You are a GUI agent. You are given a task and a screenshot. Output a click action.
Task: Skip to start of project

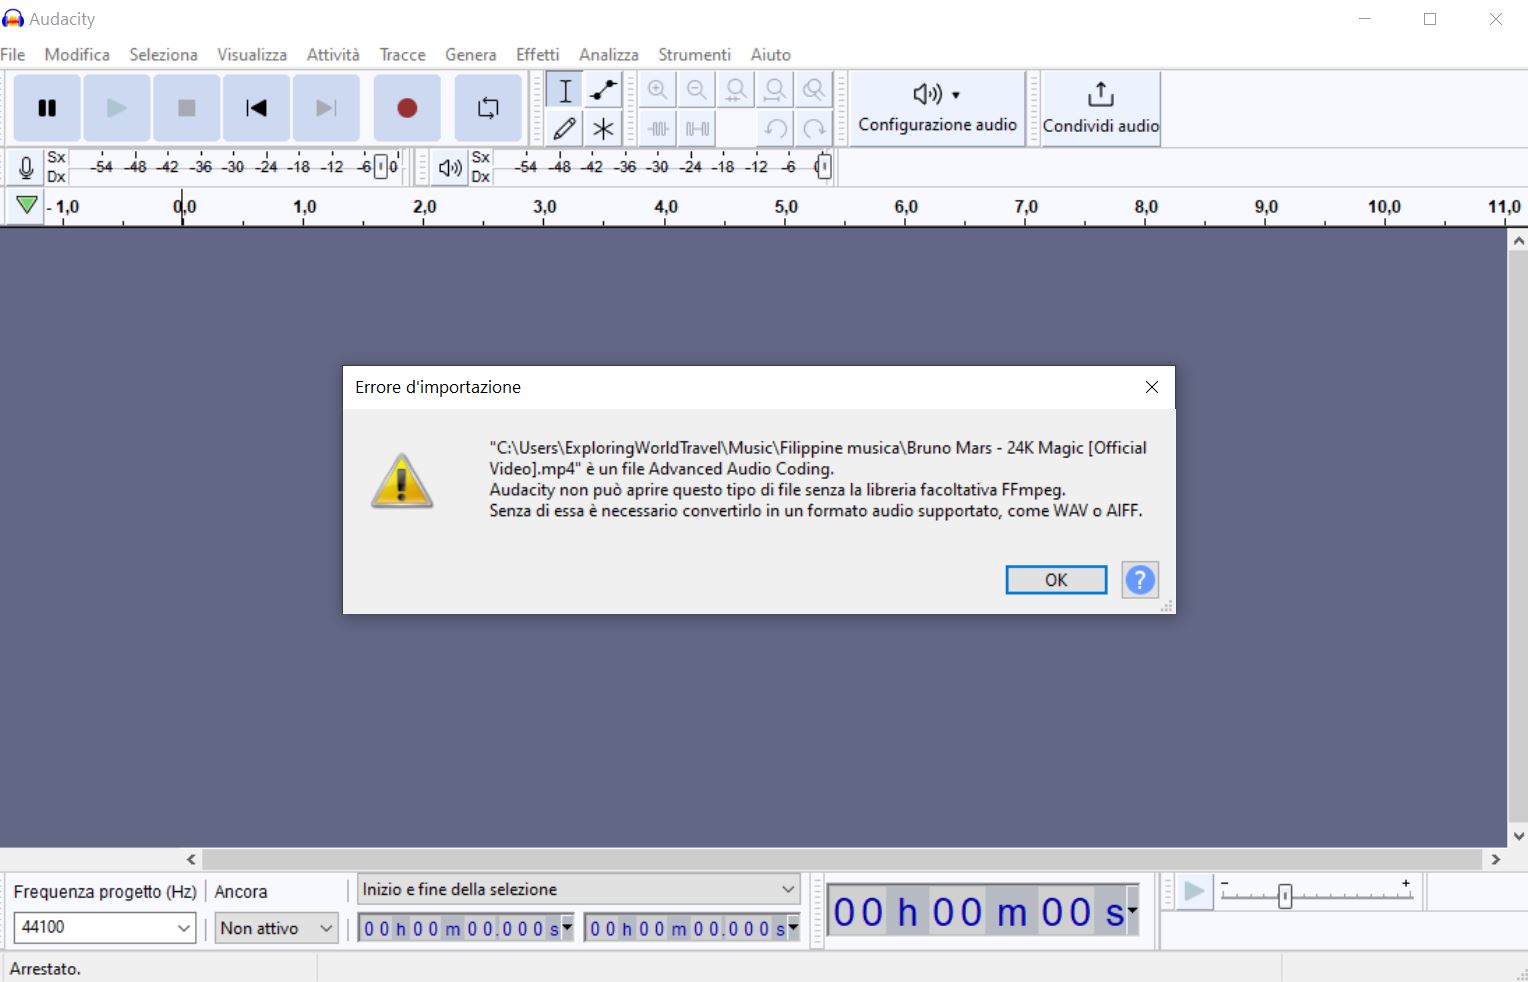point(256,108)
